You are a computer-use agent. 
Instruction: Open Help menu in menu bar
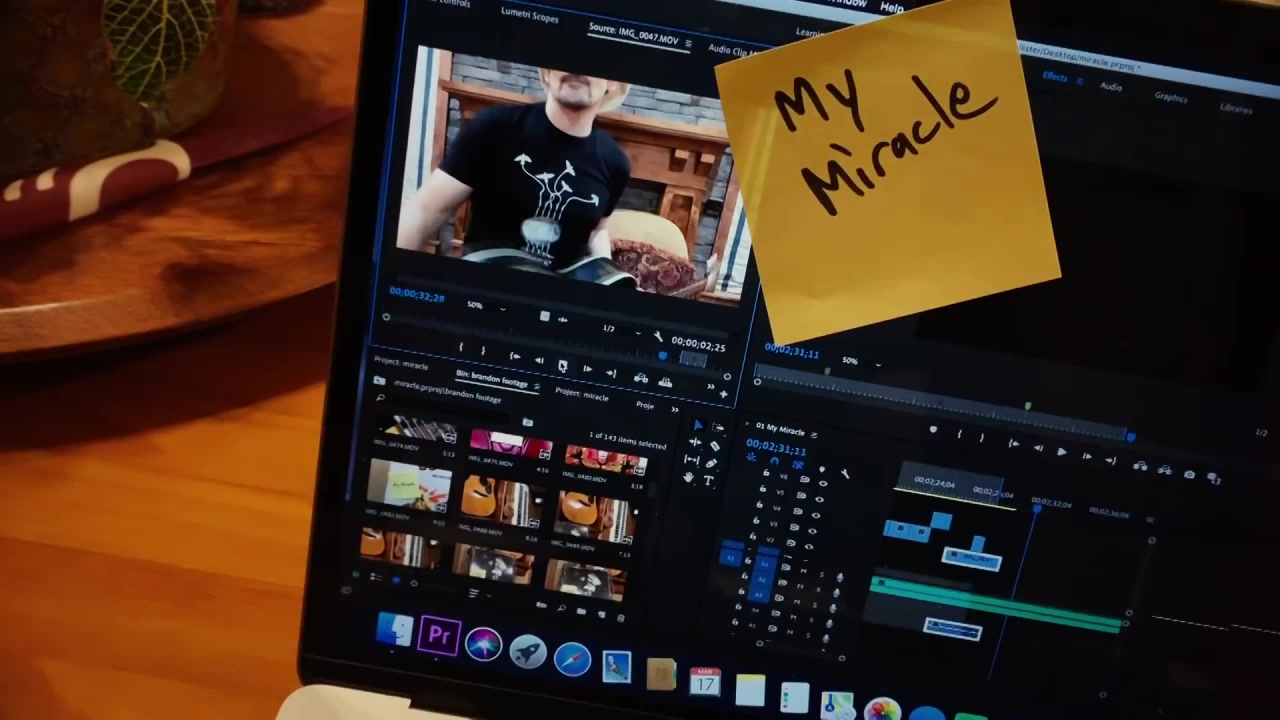[891, 7]
